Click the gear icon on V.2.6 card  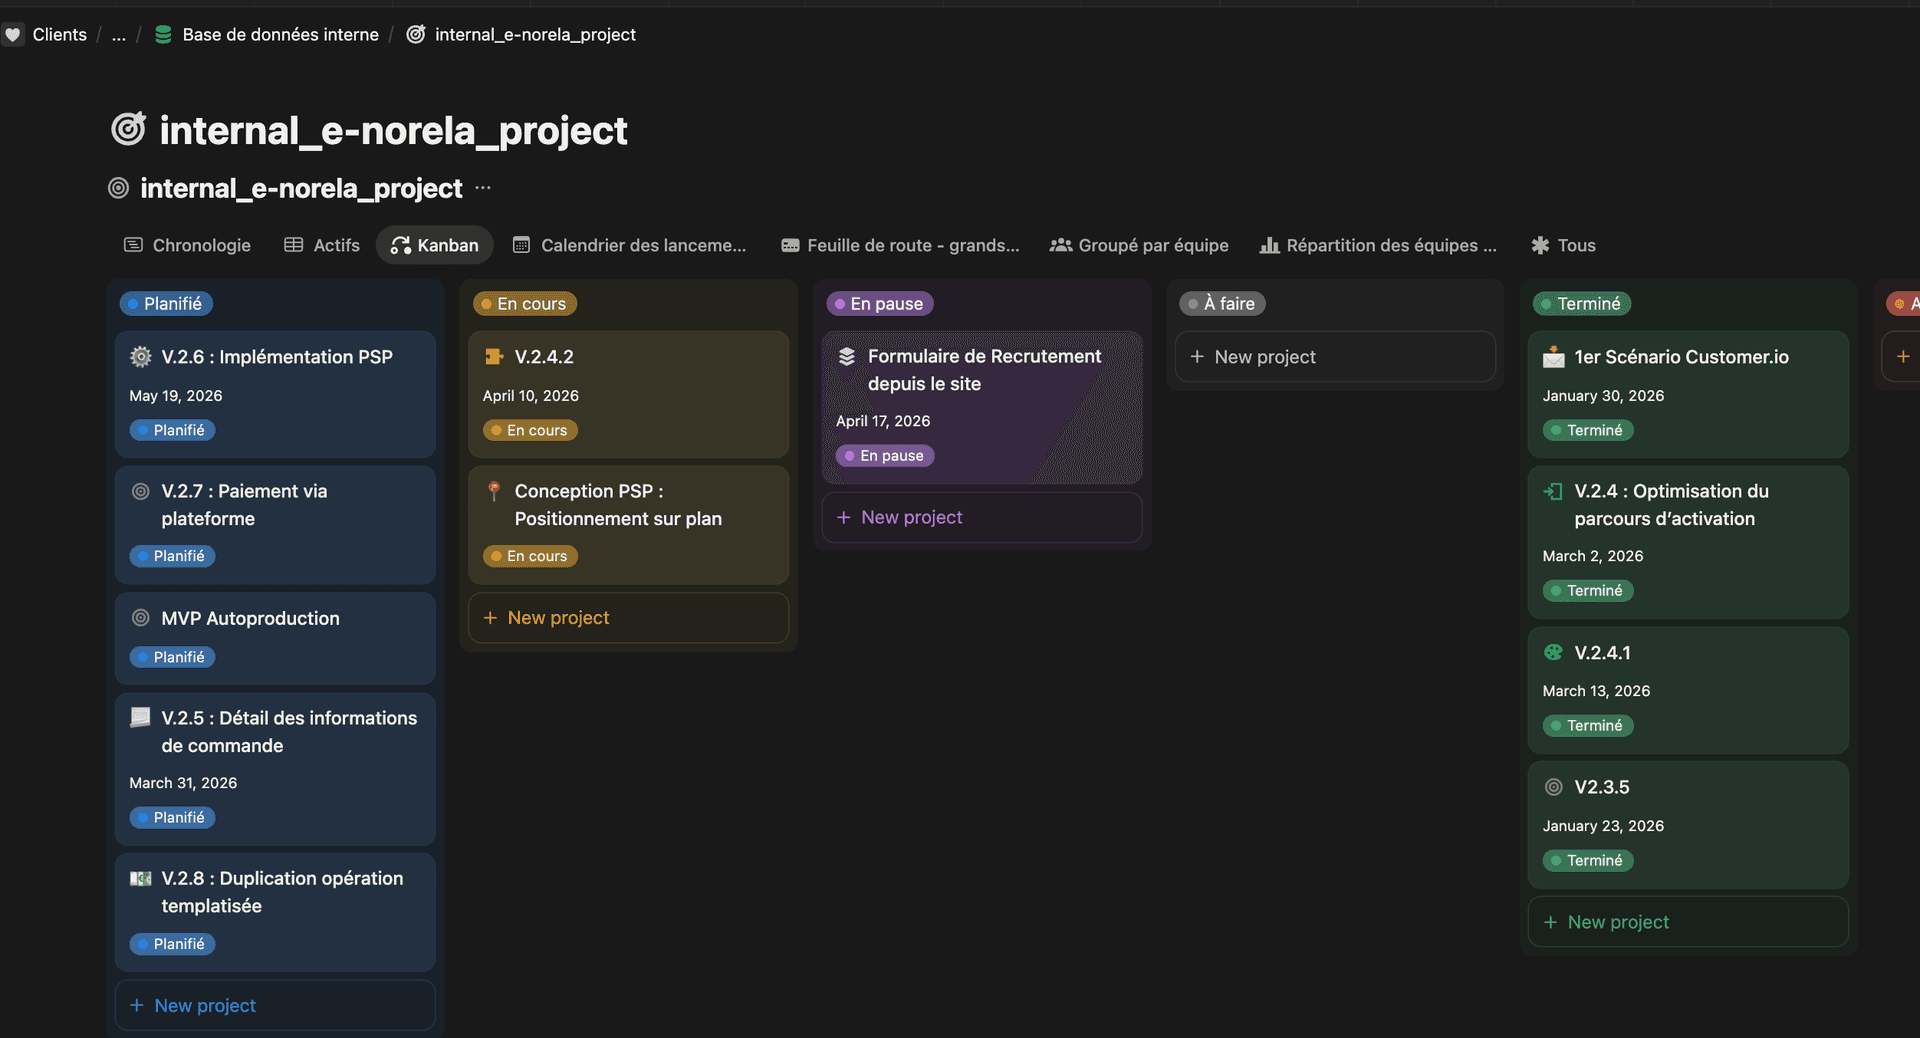pyautogui.click(x=141, y=357)
